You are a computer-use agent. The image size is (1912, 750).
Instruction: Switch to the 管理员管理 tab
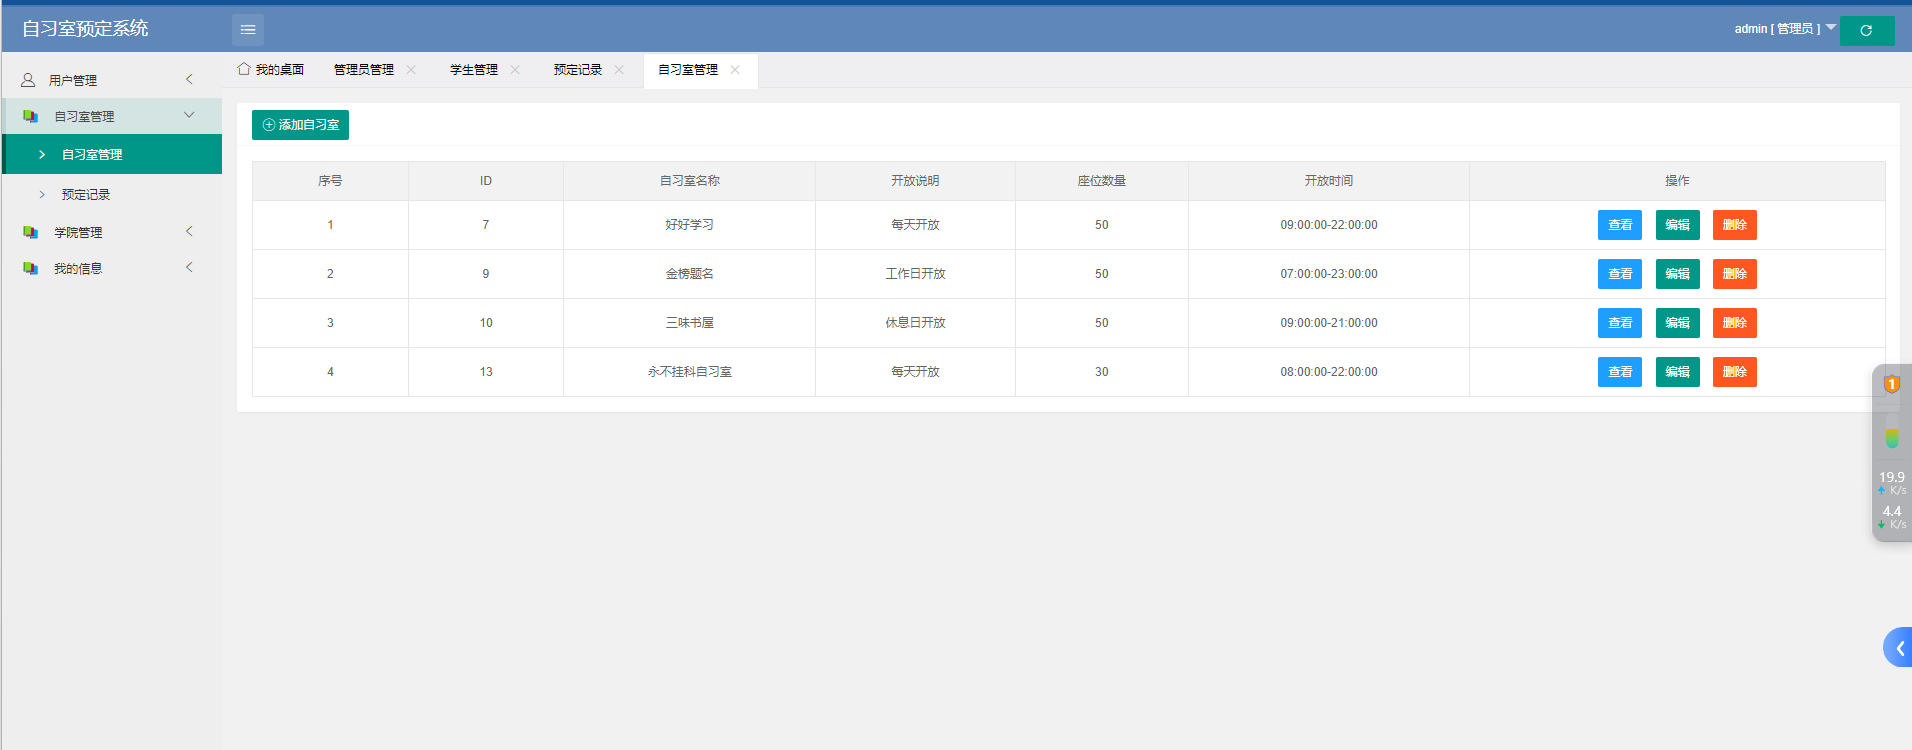pos(364,69)
